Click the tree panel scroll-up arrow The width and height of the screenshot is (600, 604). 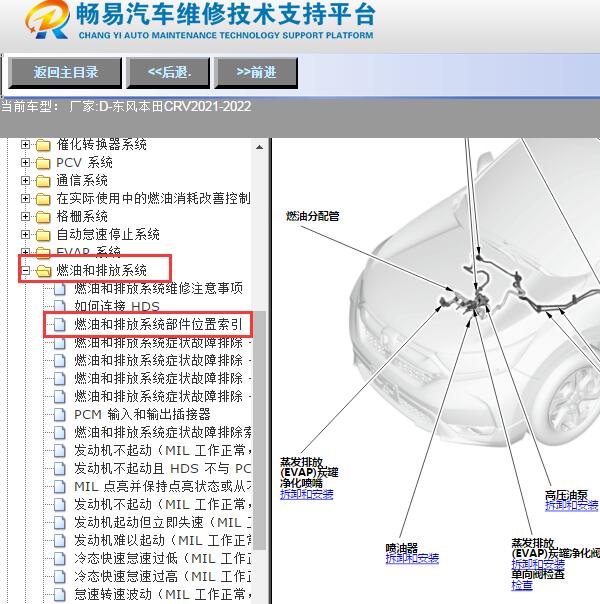pos(260,147)
